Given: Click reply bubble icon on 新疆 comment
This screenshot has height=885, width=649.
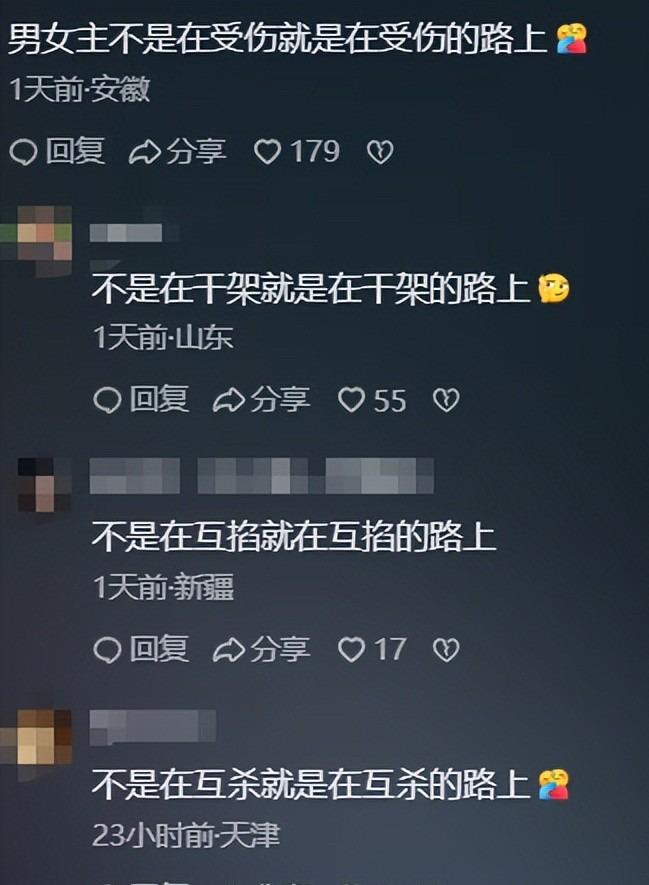Looking at the screenshot, I should pyautogui.click(x=107, y=650).
